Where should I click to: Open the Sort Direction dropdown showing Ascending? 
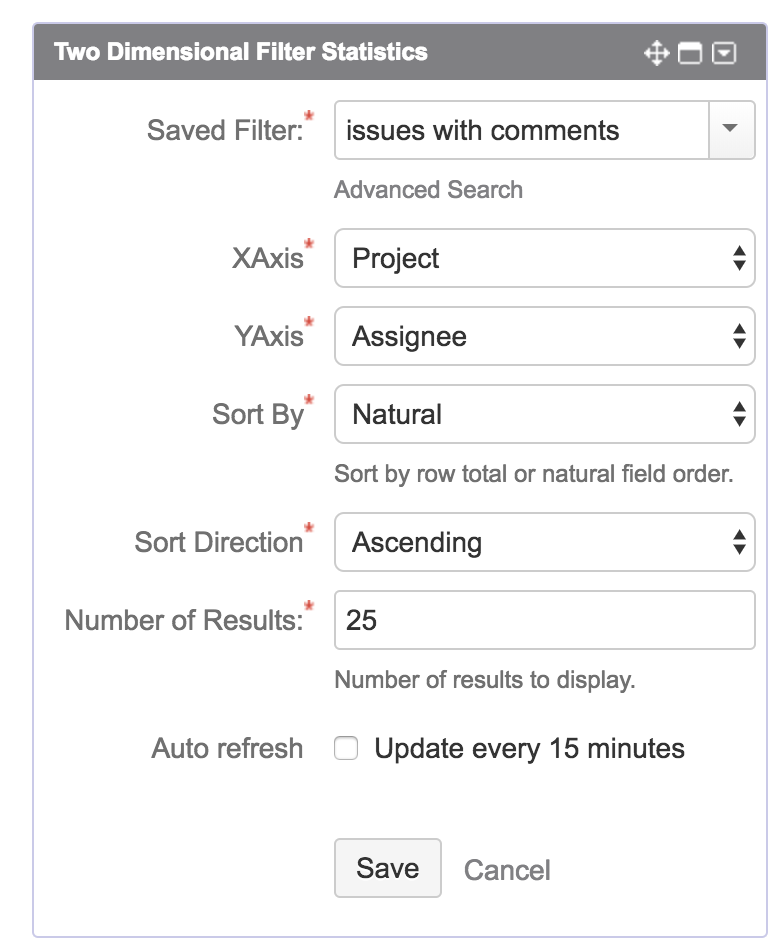click(x=544, y=542)
